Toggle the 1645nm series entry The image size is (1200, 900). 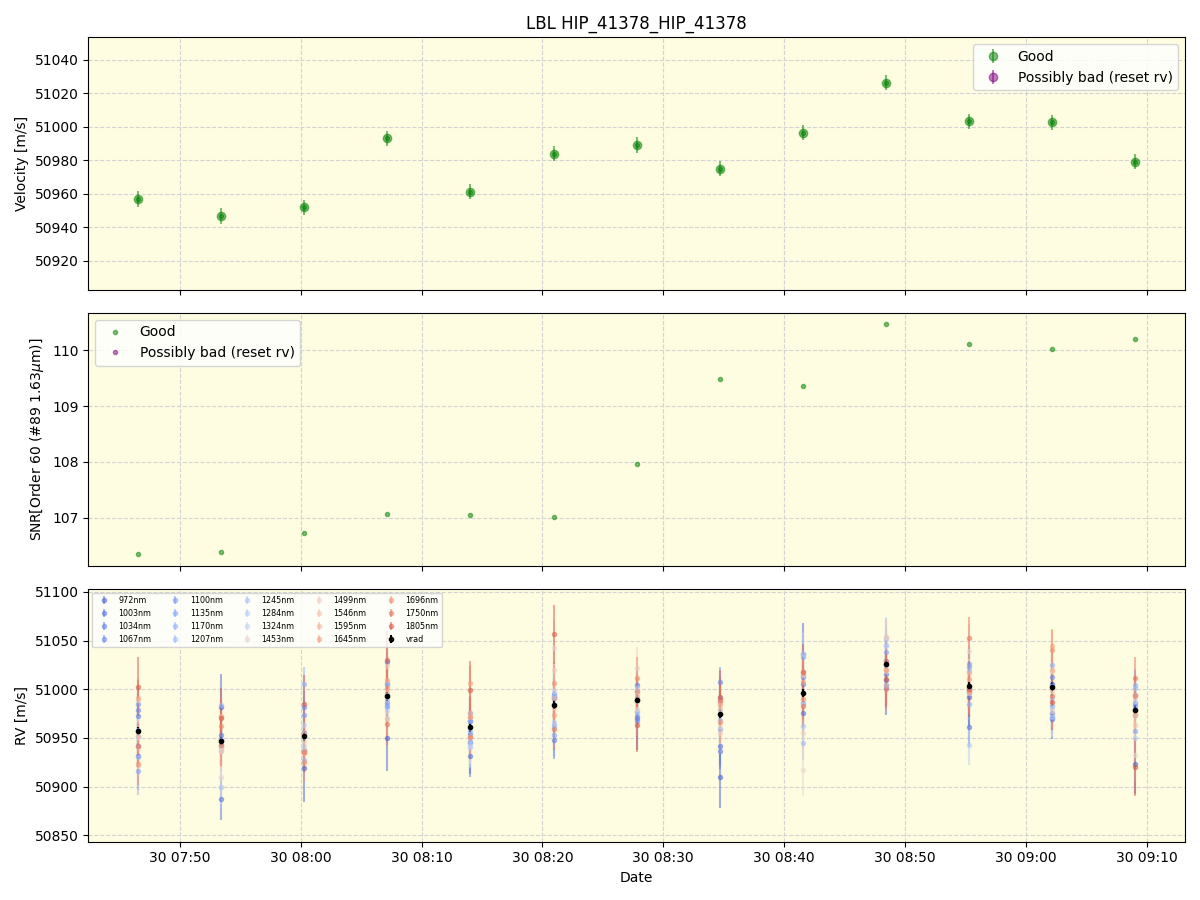point(319,639)
